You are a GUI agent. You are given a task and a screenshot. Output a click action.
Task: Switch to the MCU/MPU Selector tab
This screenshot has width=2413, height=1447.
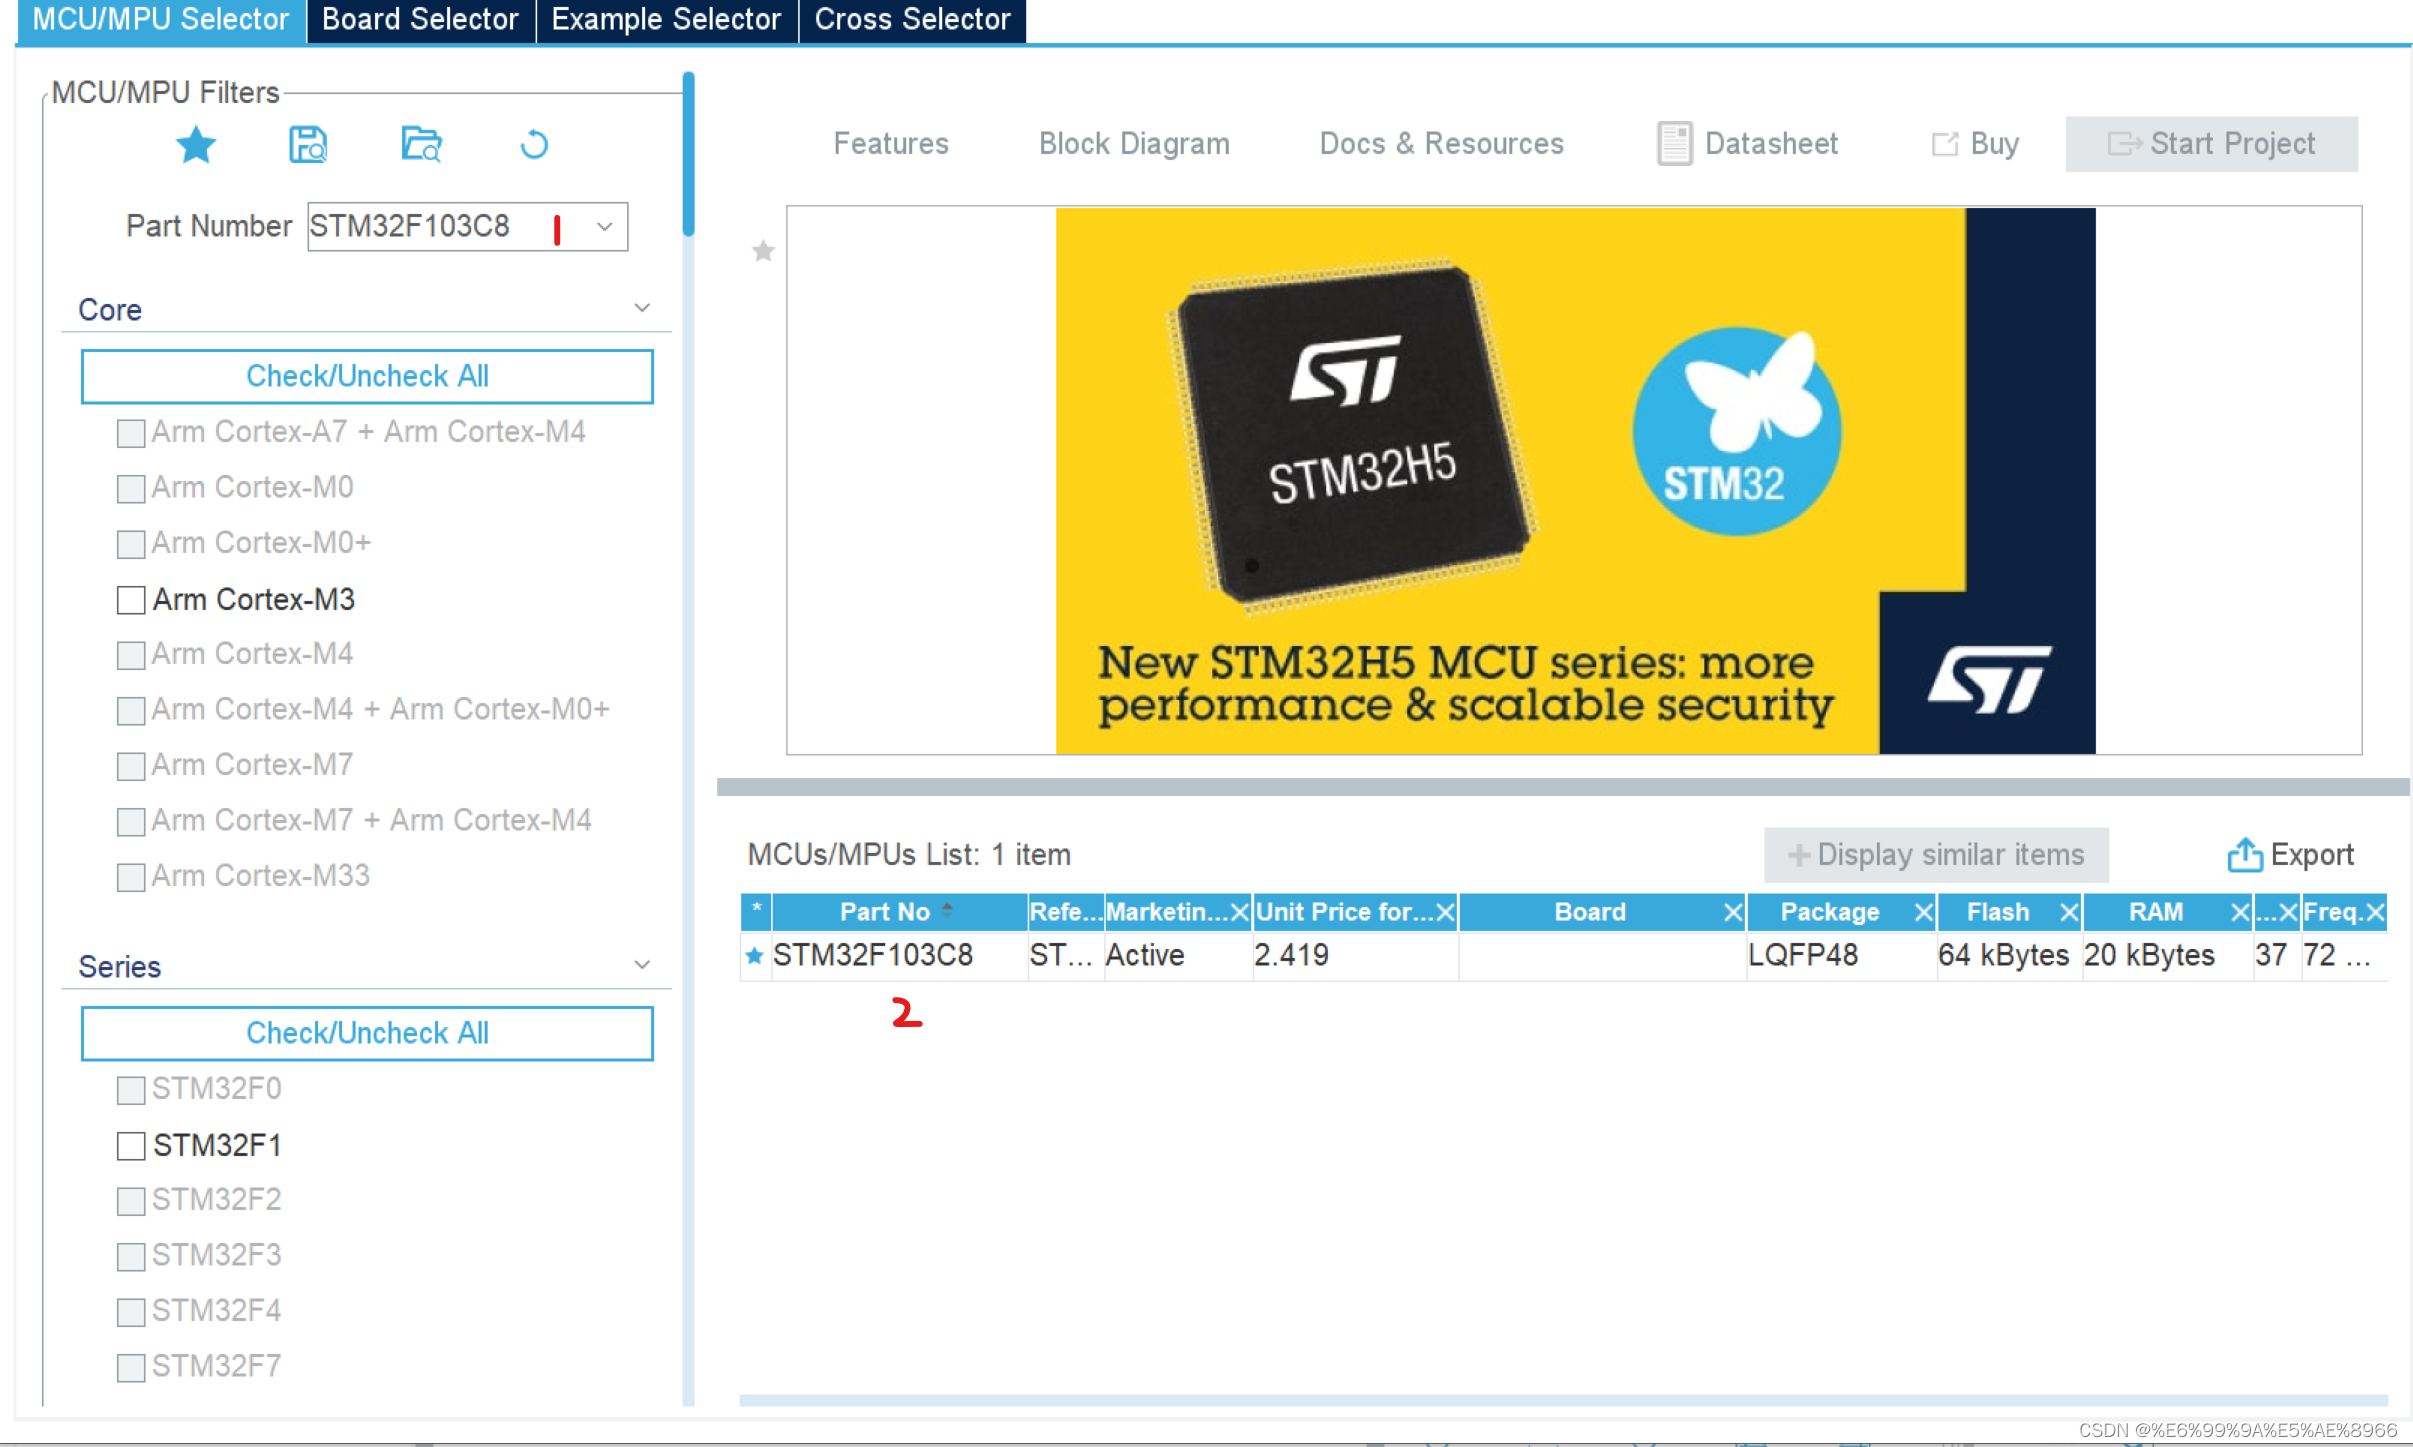click(x=160, y=20)
